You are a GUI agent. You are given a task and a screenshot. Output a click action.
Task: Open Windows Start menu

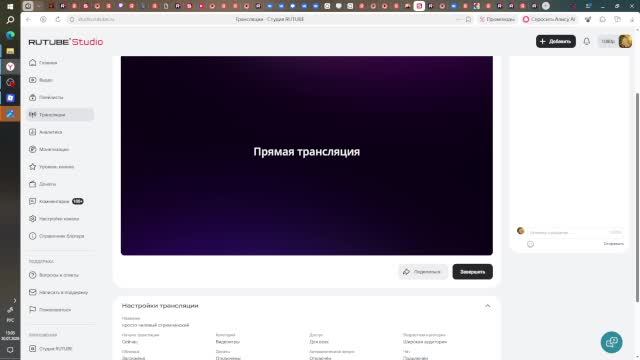10,6
